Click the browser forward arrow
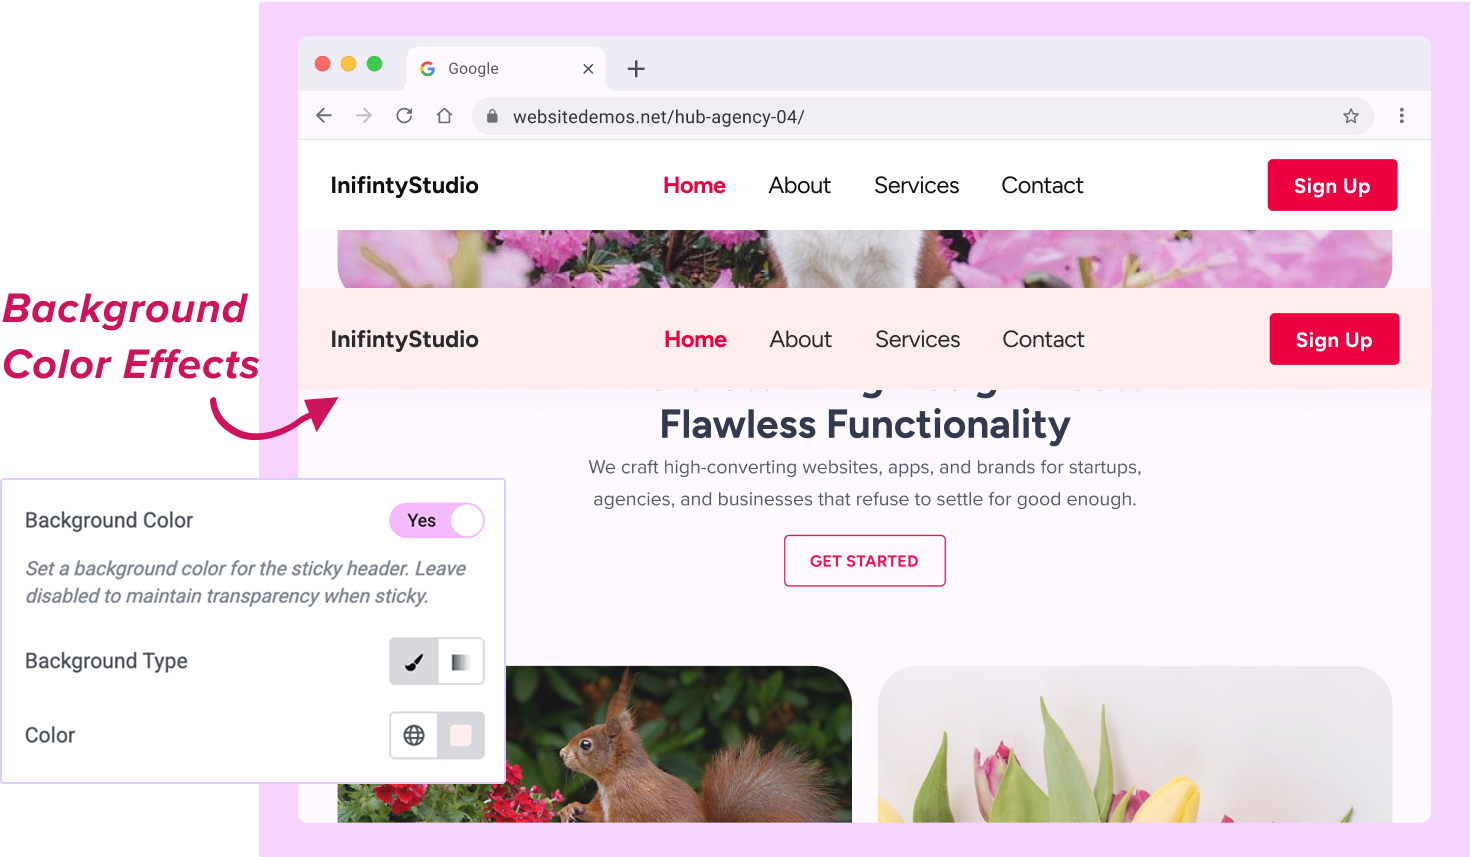This screenshot has height=857, width=1470. tap(364, 116)
